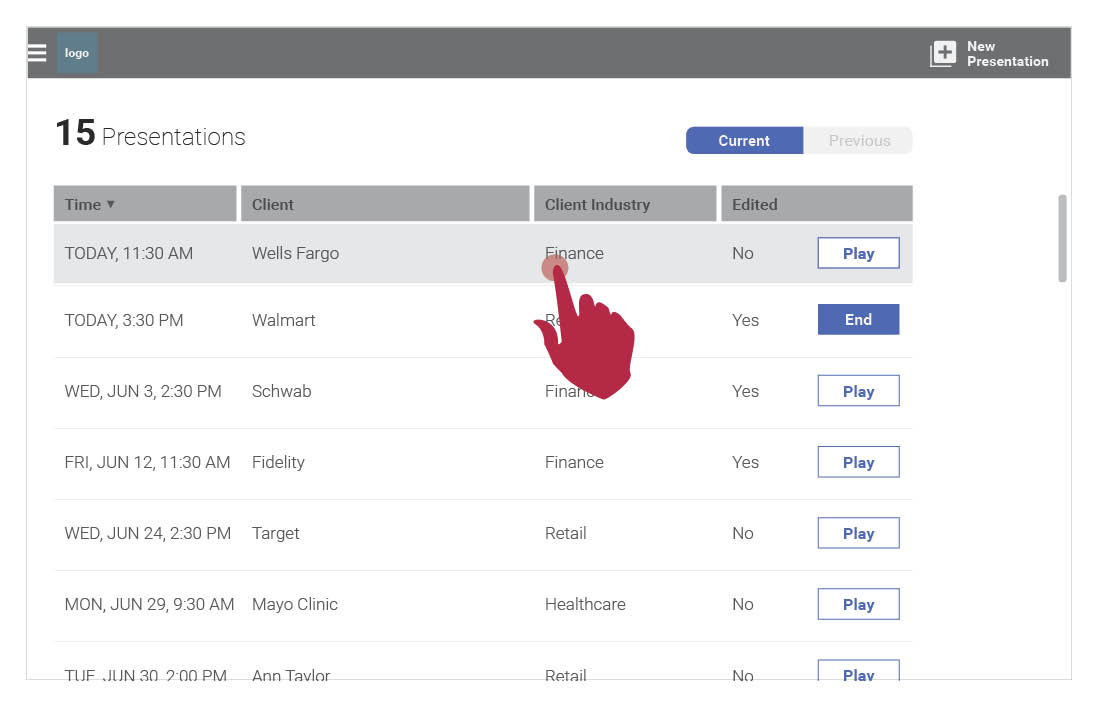Screen dimensions: 1100x701
Task: Select the Fidelity client cell
Action: pos(278,462)
